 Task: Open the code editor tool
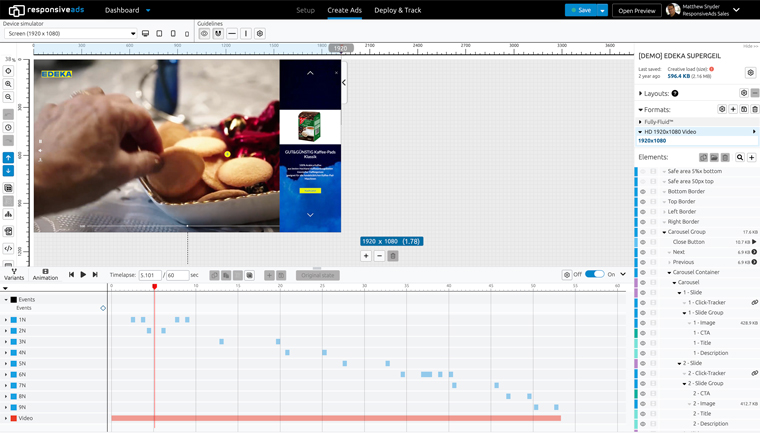pos(8,249)
